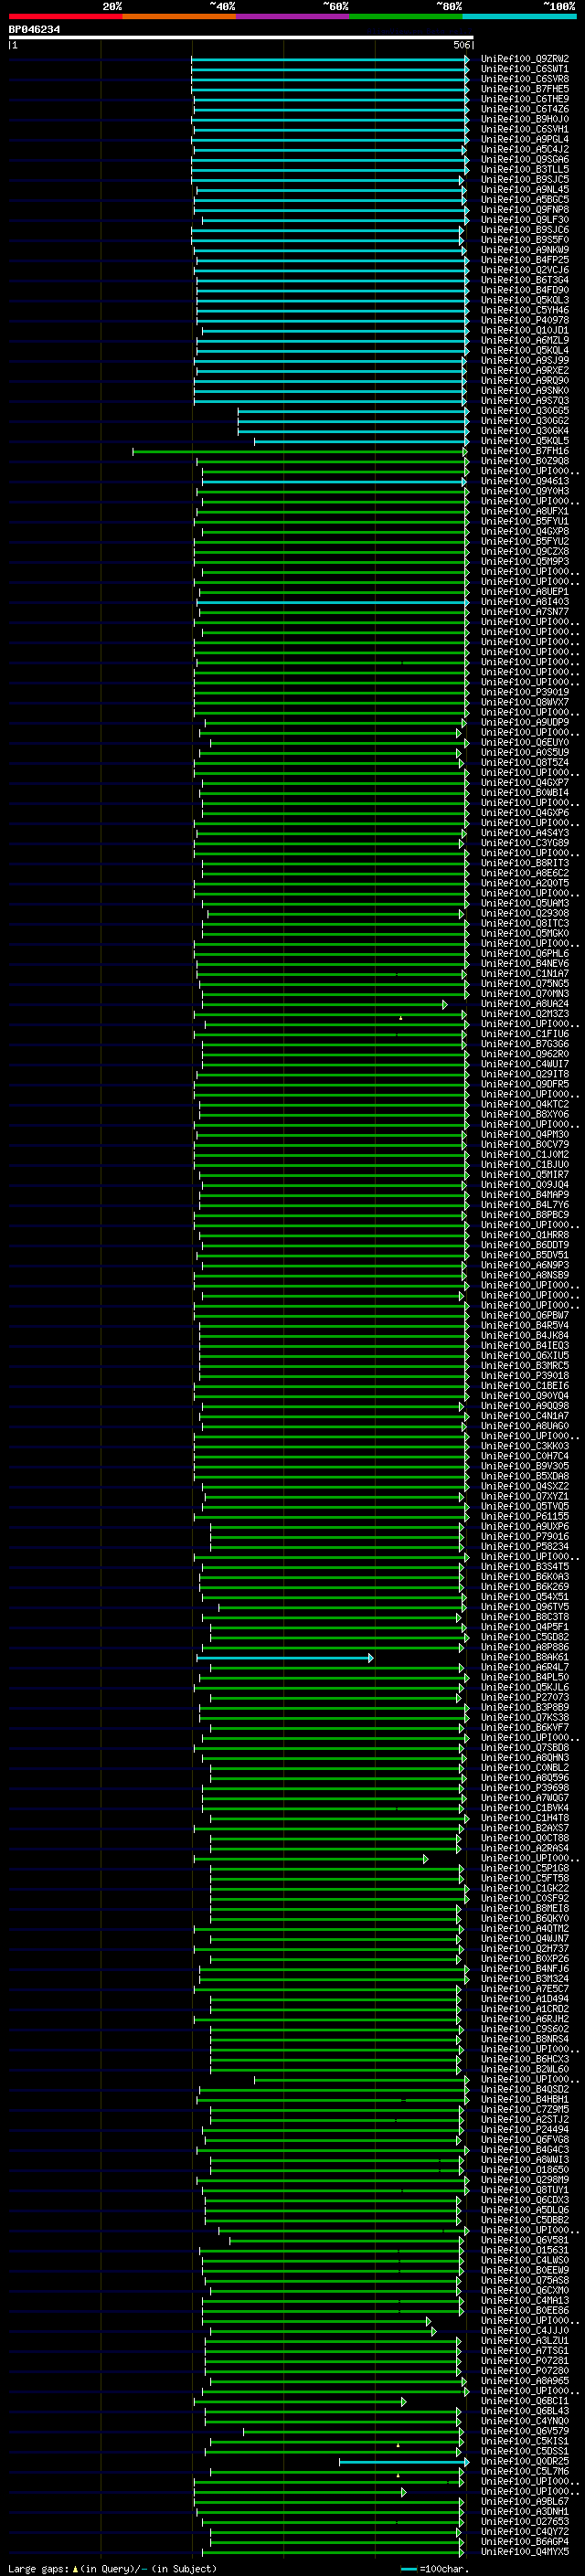
Task: Select hit UniRef100_A9UDP9
Action: point(525,722)
